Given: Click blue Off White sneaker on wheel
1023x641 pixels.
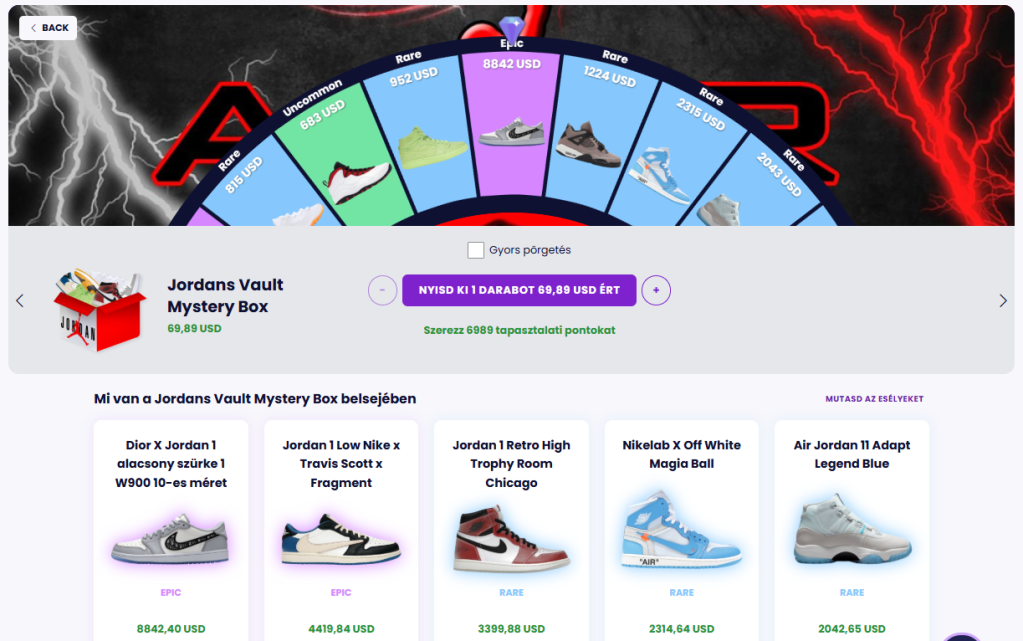Looking at the screenshot, I should point(660,175).
